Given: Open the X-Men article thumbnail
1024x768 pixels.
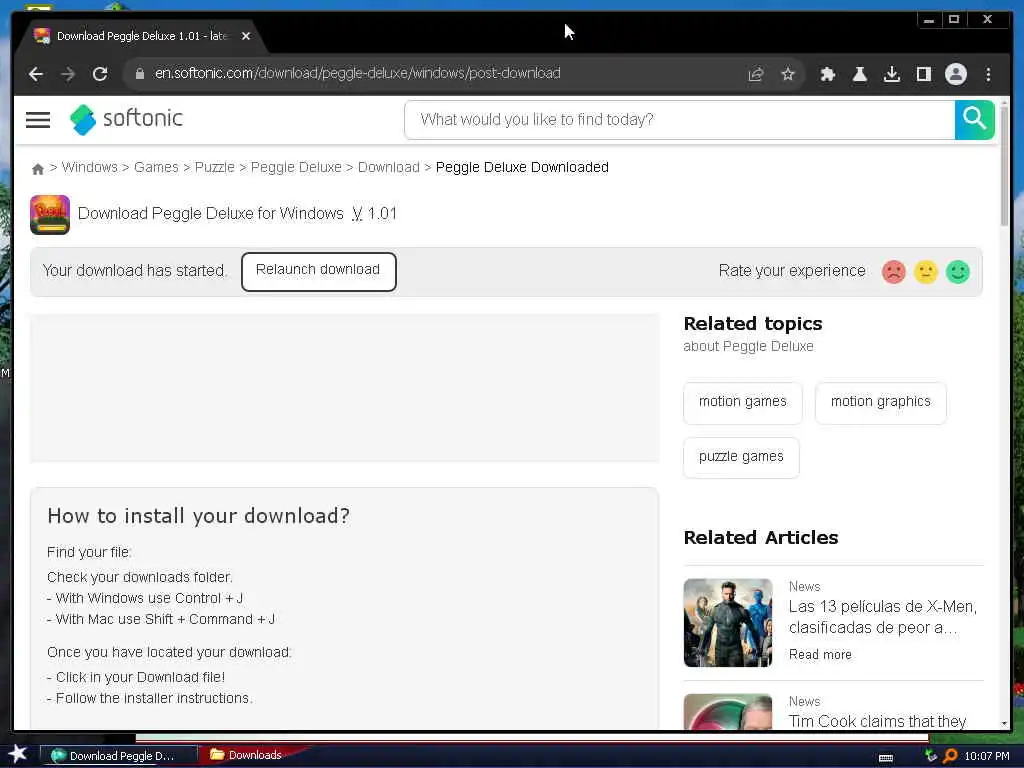Looking at the screenshot, I should click(728, 622).
